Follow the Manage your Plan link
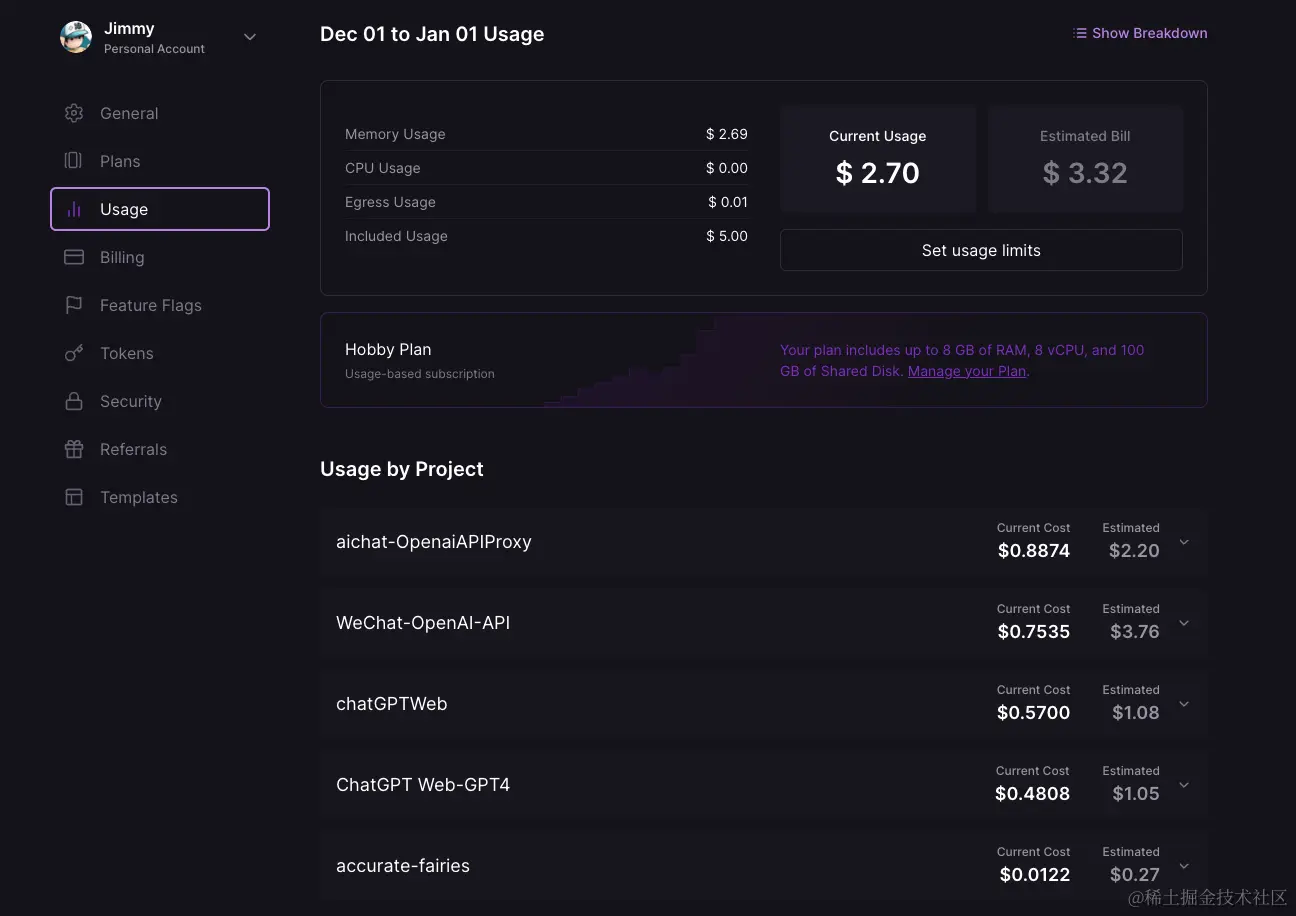 click(x=967, y=371)
